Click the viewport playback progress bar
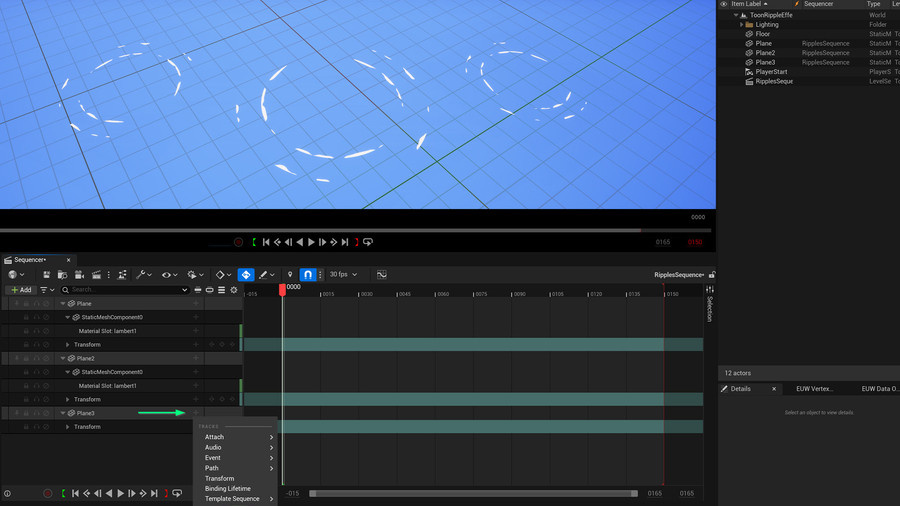 [x=355, y=230]
